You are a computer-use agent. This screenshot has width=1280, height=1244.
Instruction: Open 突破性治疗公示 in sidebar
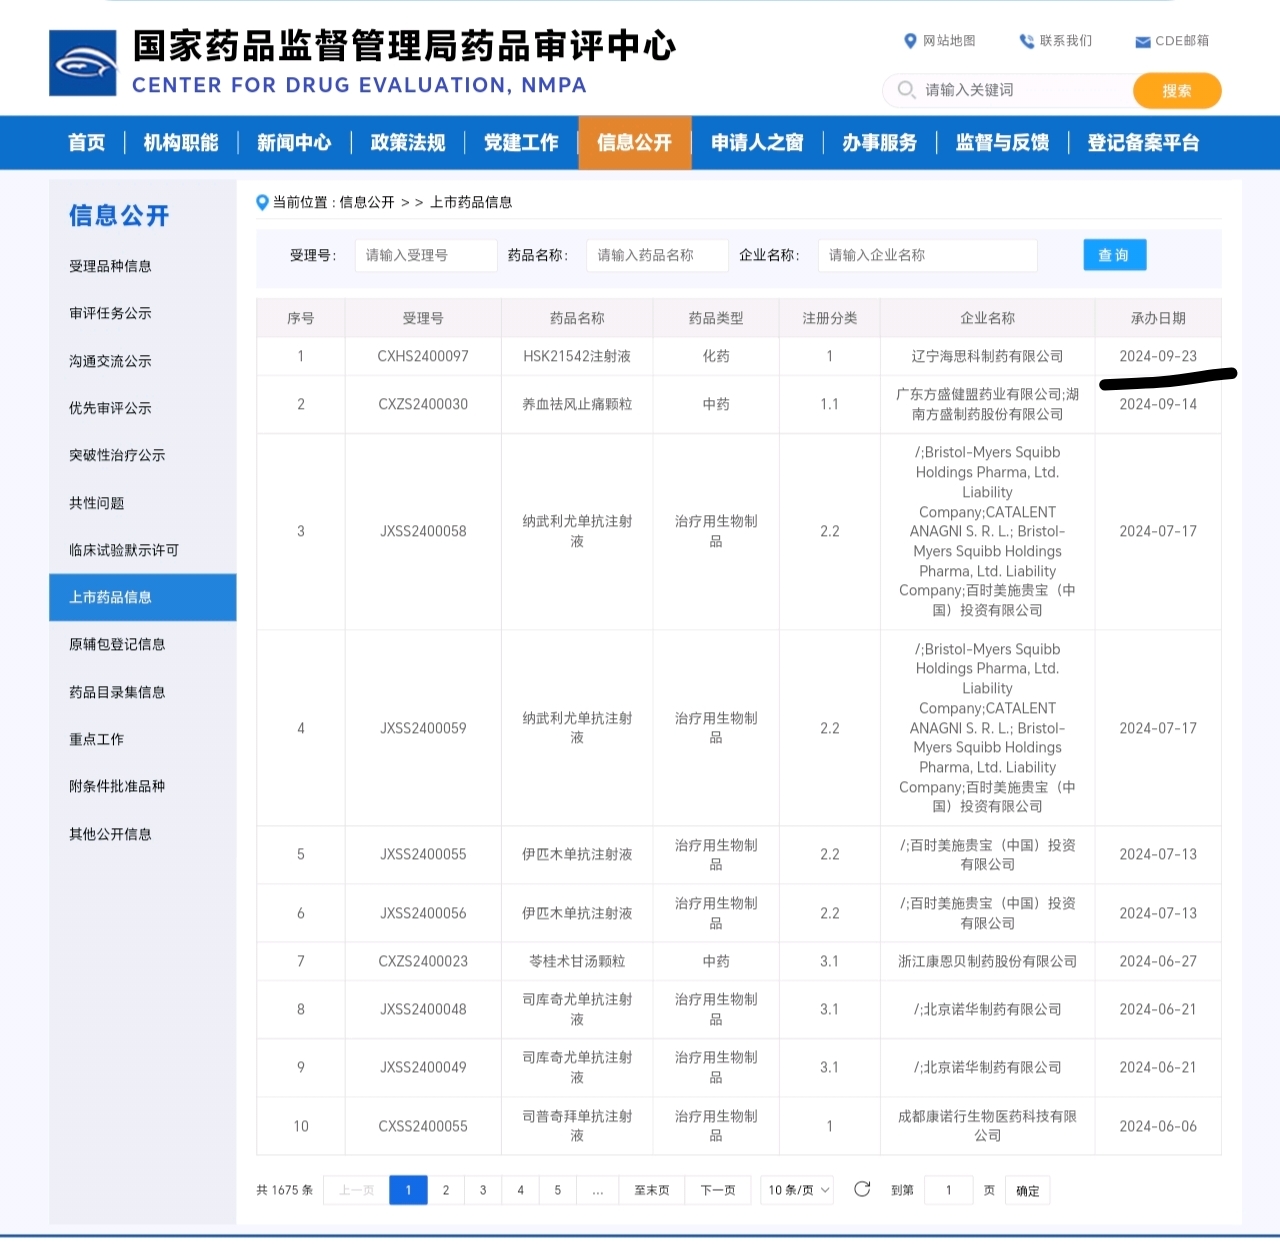(x=117, y=455)
